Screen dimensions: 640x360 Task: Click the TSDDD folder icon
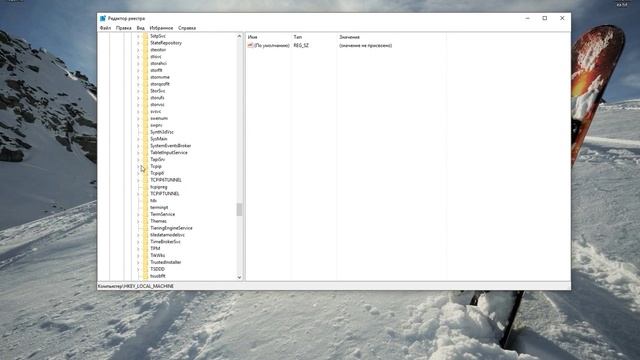146,269
